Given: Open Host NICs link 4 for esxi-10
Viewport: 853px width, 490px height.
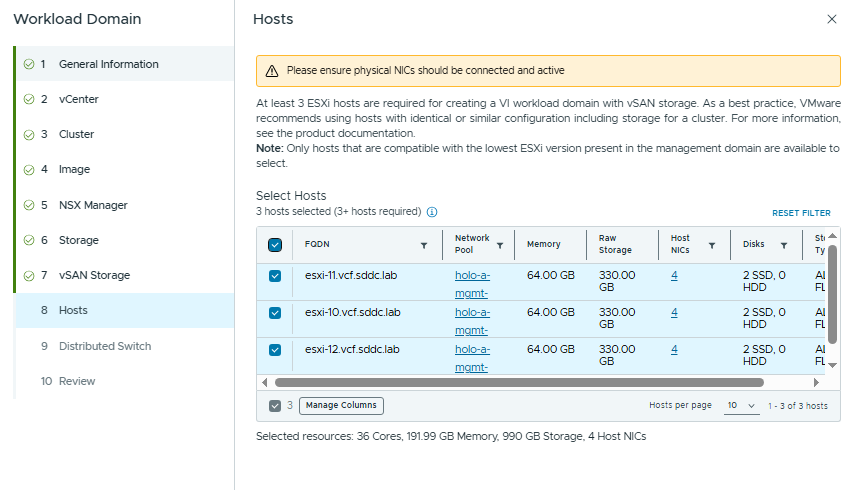Looking at the screenshot, I should tap(674, 313).
